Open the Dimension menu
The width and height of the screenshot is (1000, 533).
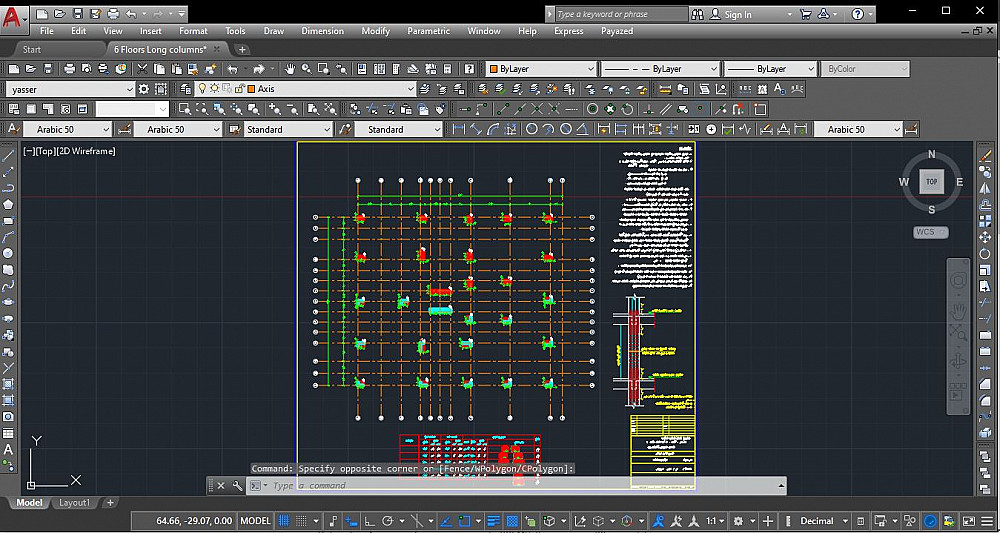(x=322, y=31)
